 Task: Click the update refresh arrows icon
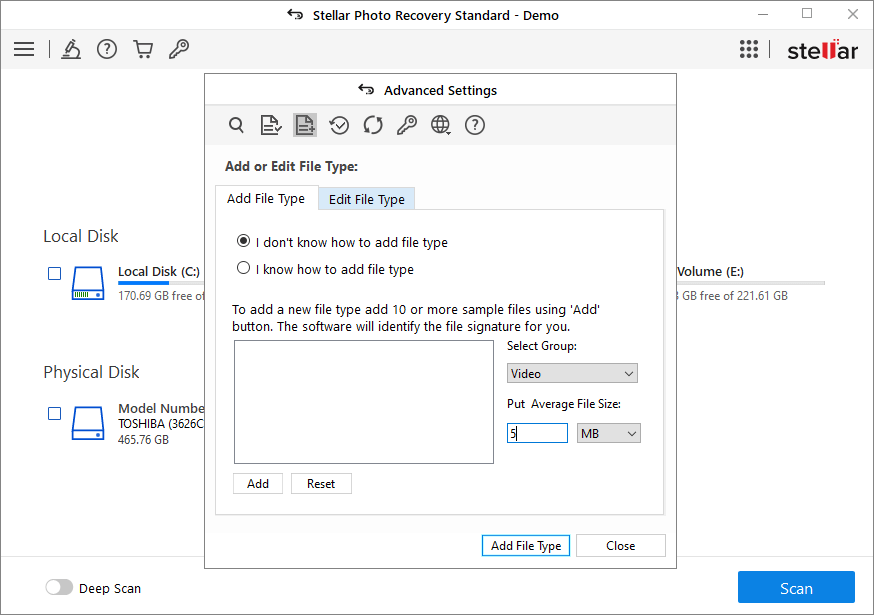coord(373,125)
